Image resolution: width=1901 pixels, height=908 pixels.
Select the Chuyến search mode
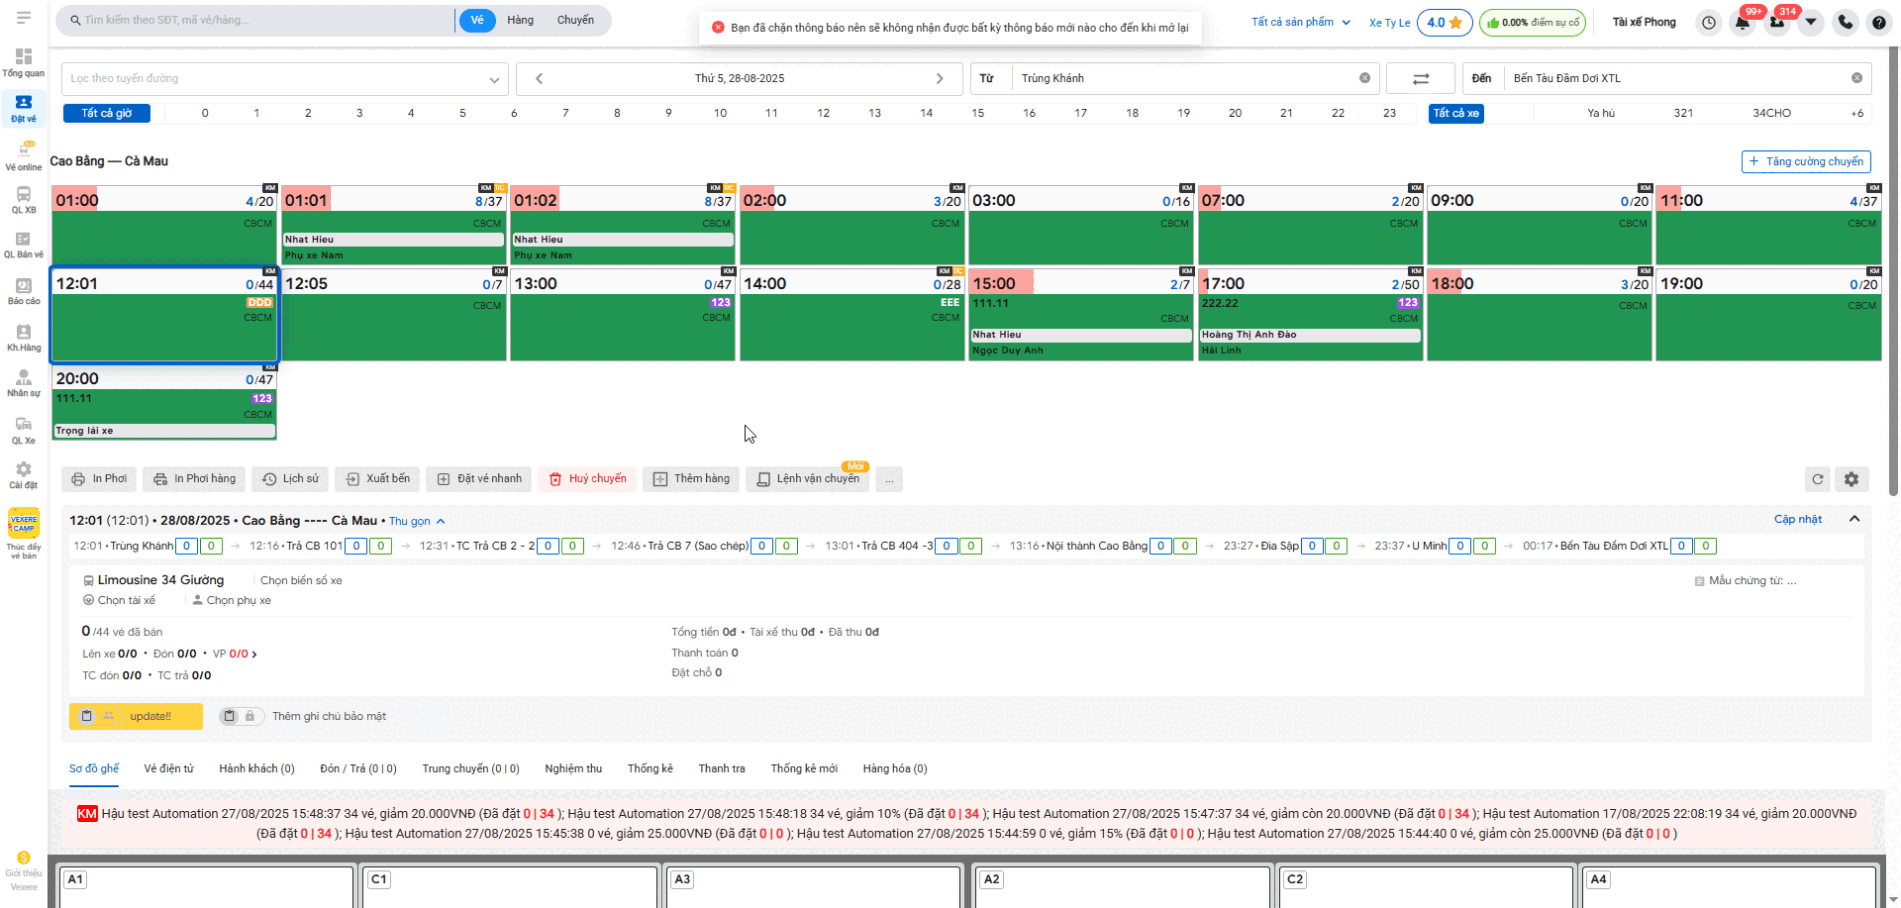(575, 20)
